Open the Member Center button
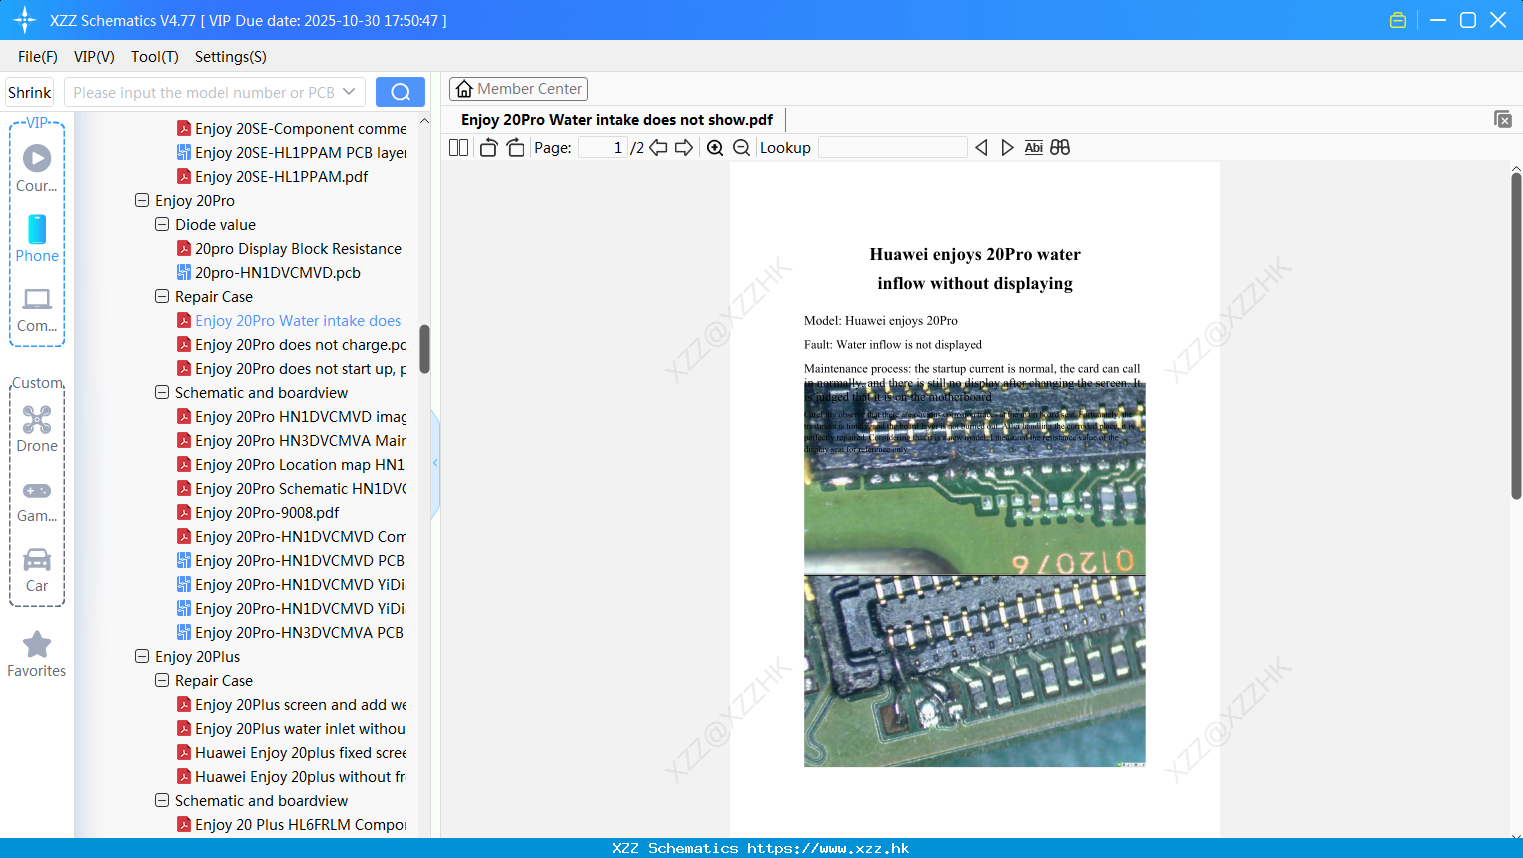The width and height of the screenshot is (1523, 858). (518, 89)
